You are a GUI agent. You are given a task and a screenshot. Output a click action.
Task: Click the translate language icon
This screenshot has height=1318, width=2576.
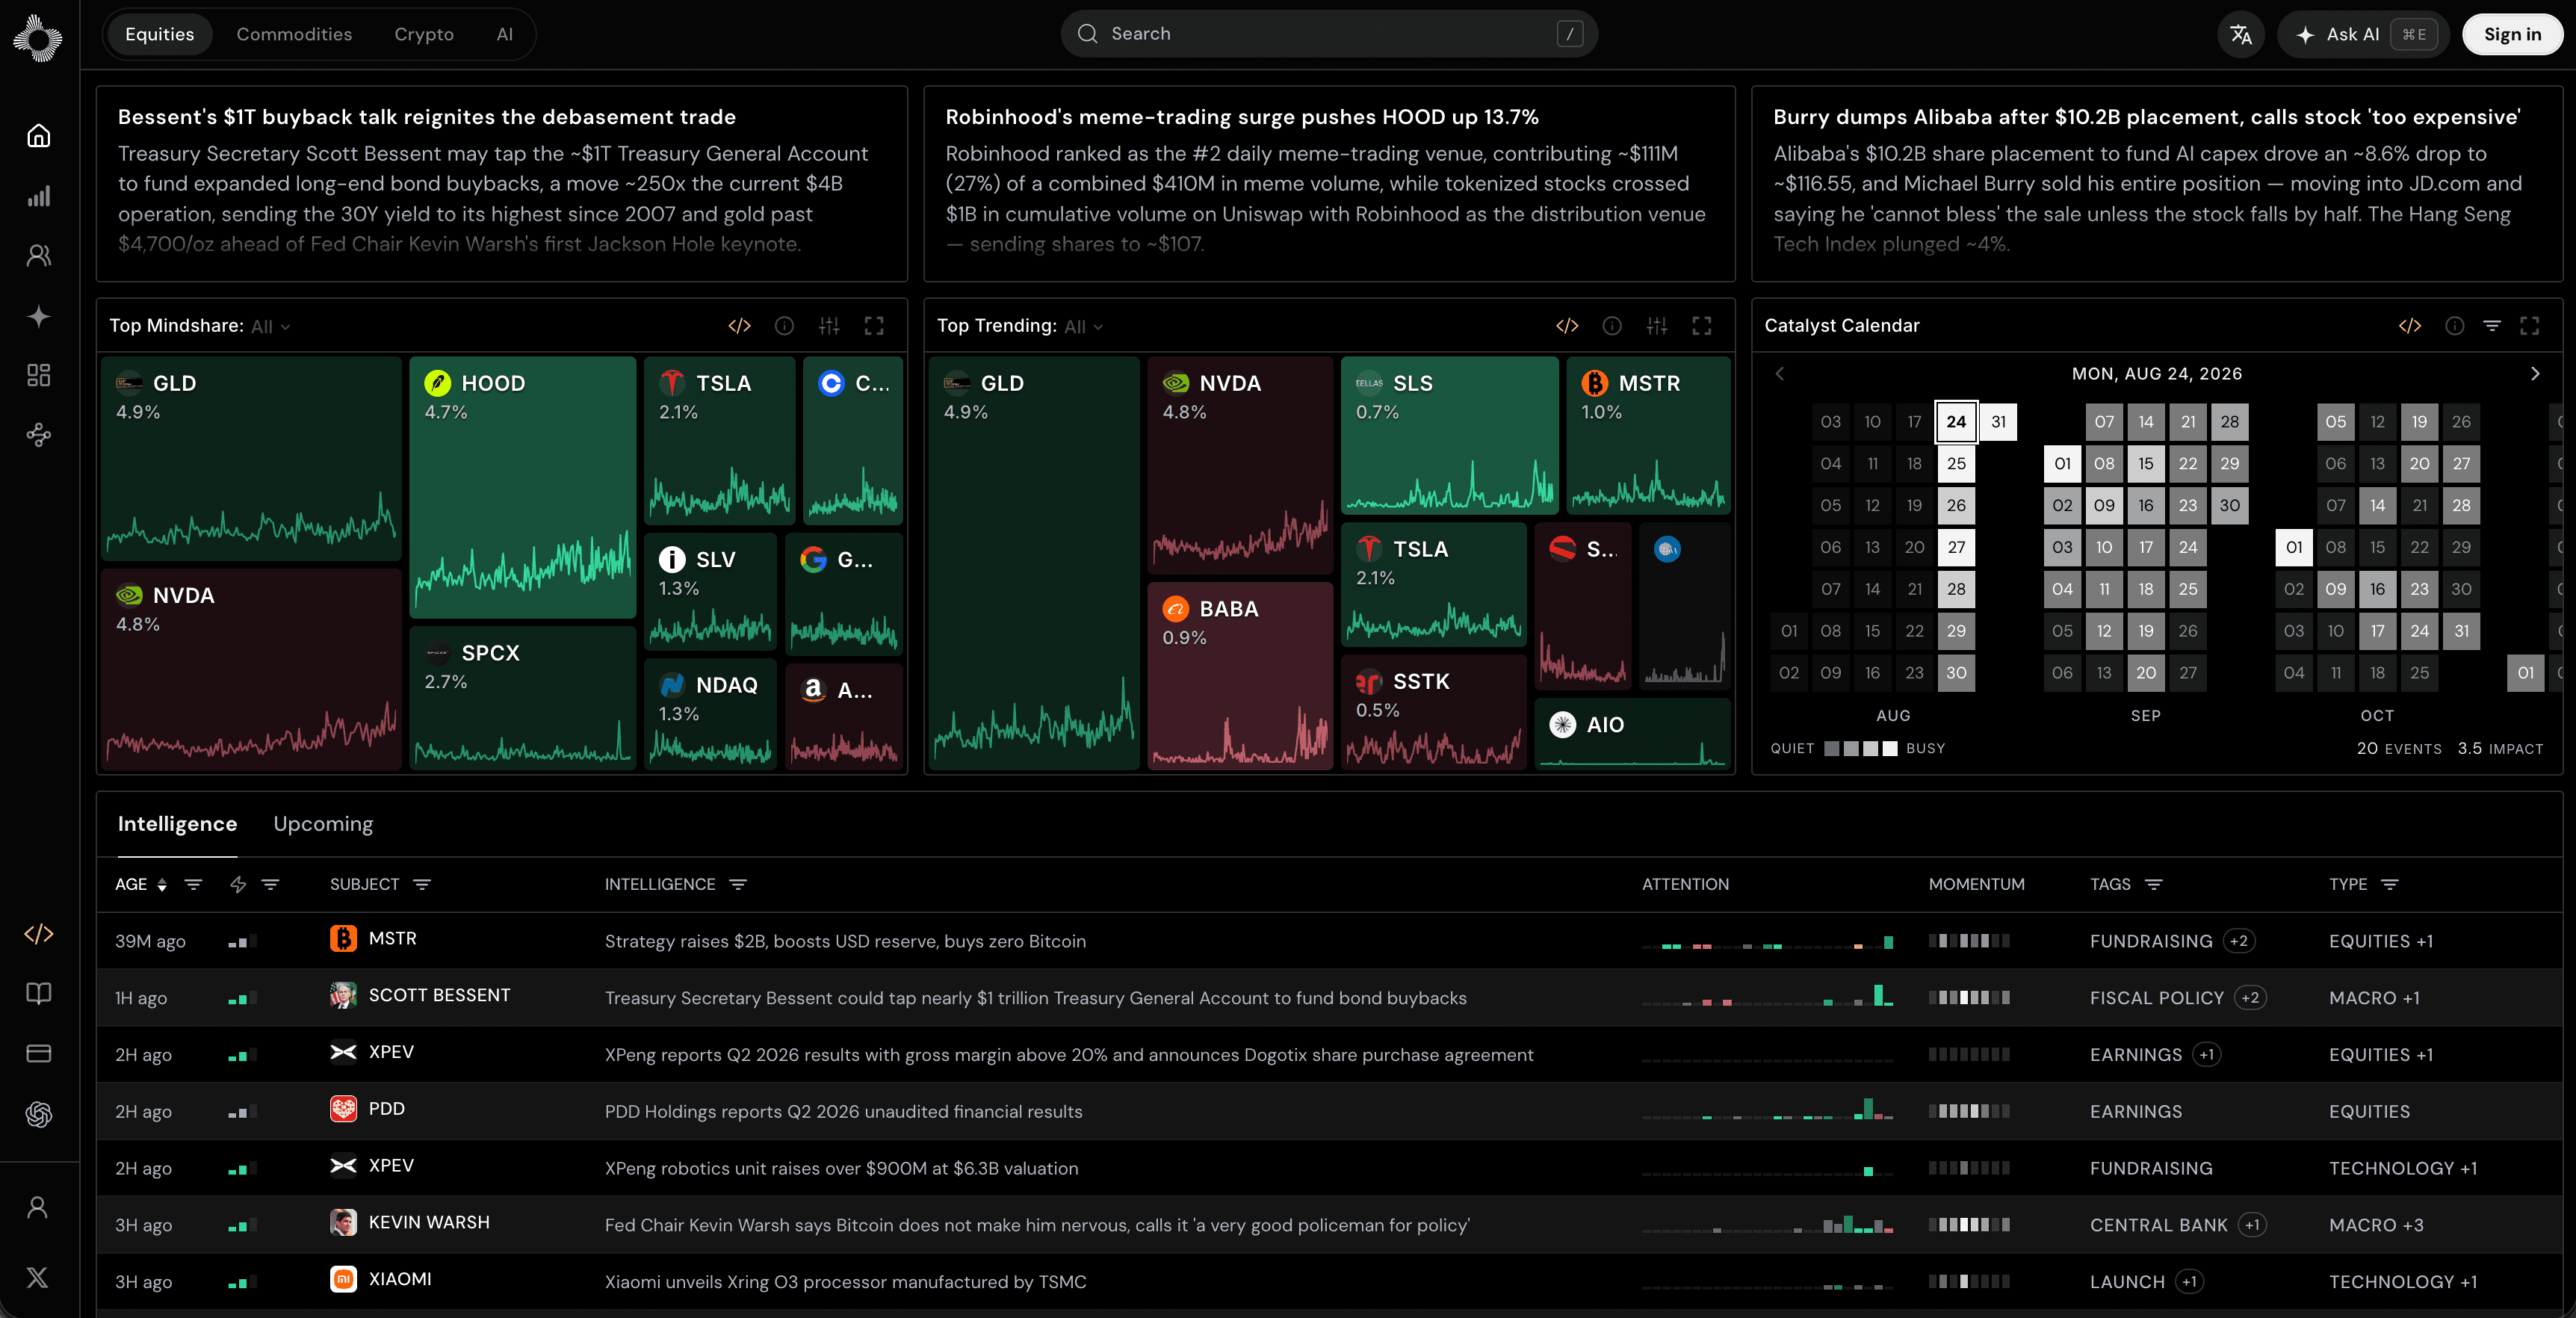point(2241,34)
